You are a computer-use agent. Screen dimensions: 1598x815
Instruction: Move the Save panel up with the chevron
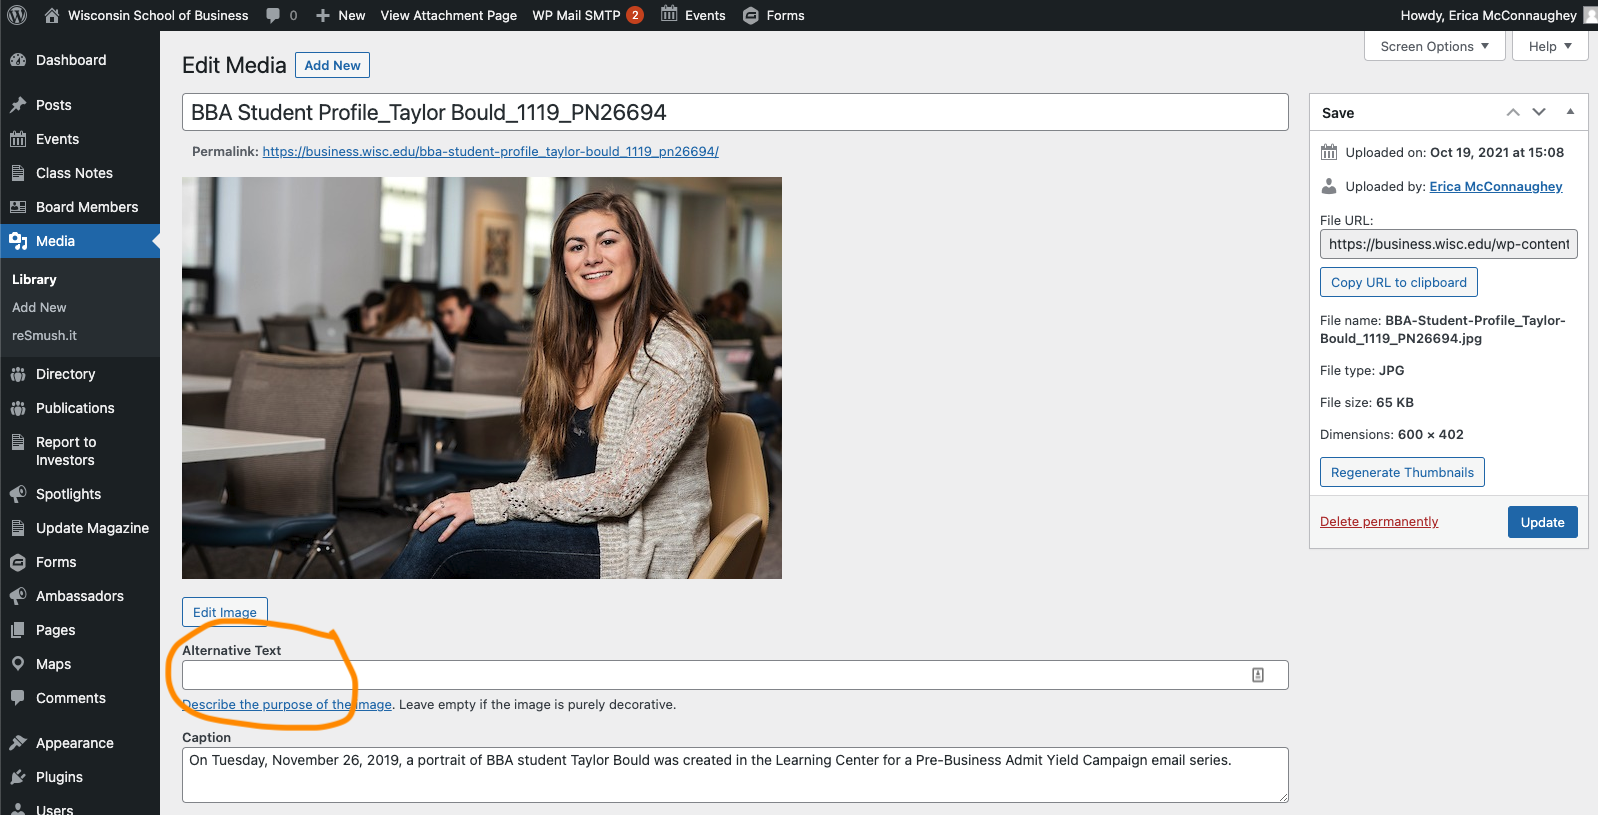point(1513,112)
